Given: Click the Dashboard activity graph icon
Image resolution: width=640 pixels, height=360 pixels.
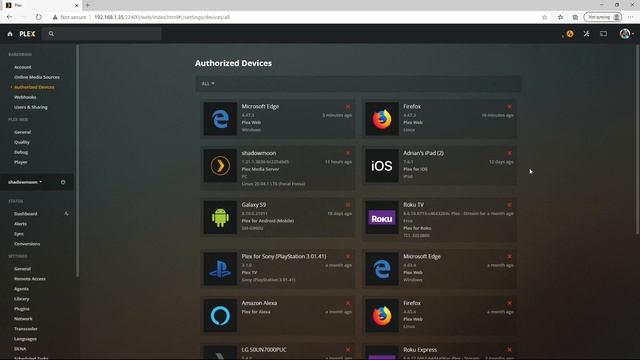Looking at the screenshot, I should click(x=66, y=213).
